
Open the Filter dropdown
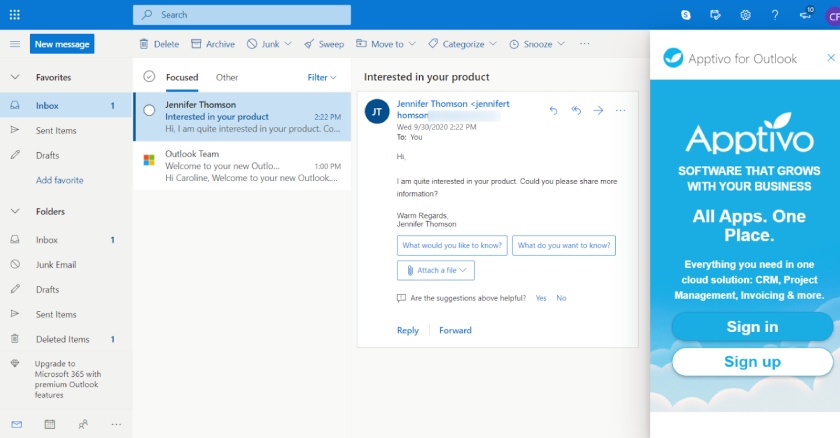point(322,77)
